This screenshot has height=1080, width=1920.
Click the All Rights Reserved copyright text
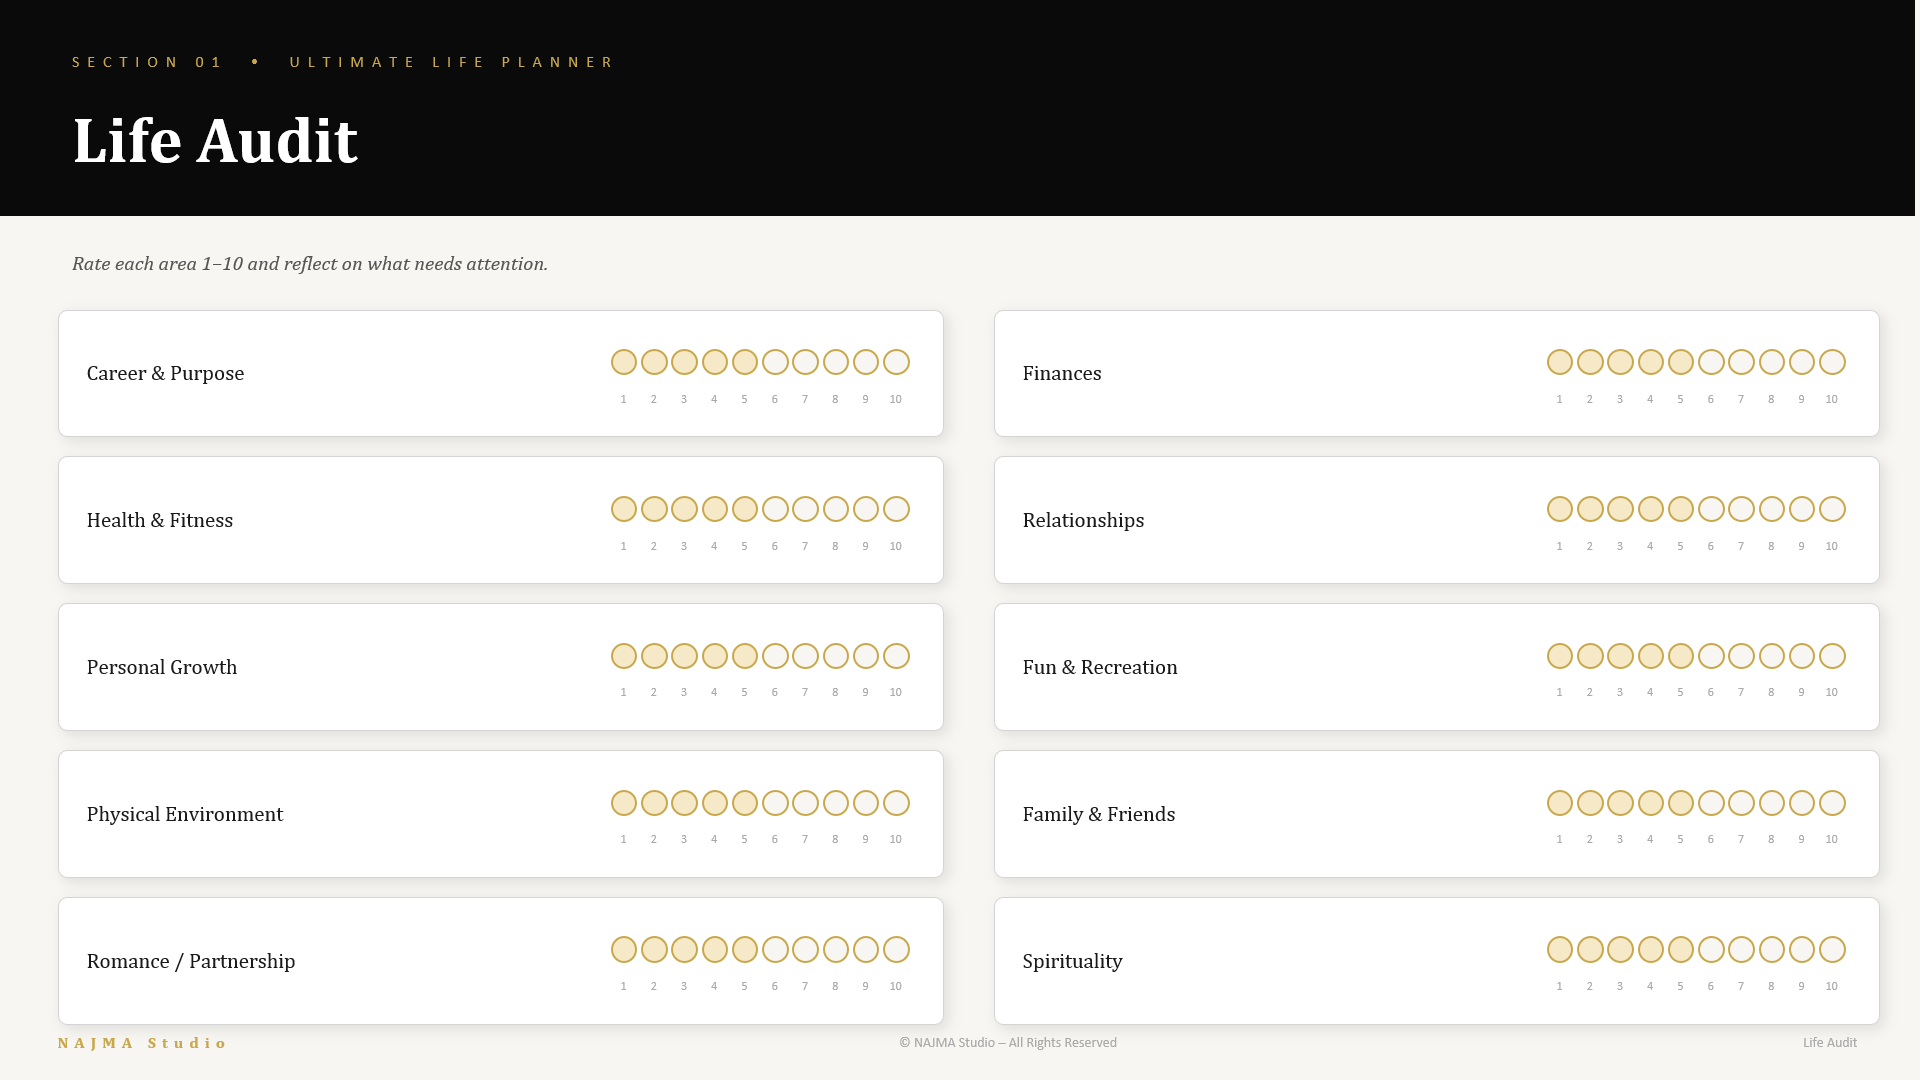tap(1008, 1042)
